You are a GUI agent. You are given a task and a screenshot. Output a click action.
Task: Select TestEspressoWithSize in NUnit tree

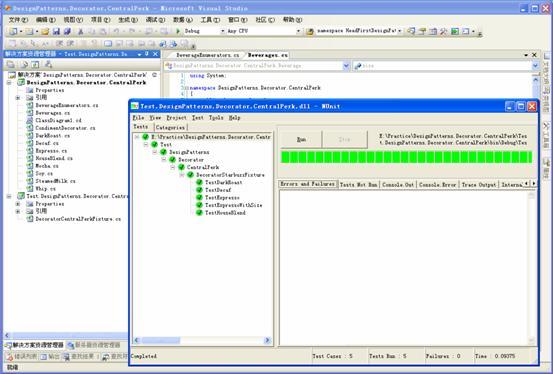pyautogui.click(x=233, y=205)
